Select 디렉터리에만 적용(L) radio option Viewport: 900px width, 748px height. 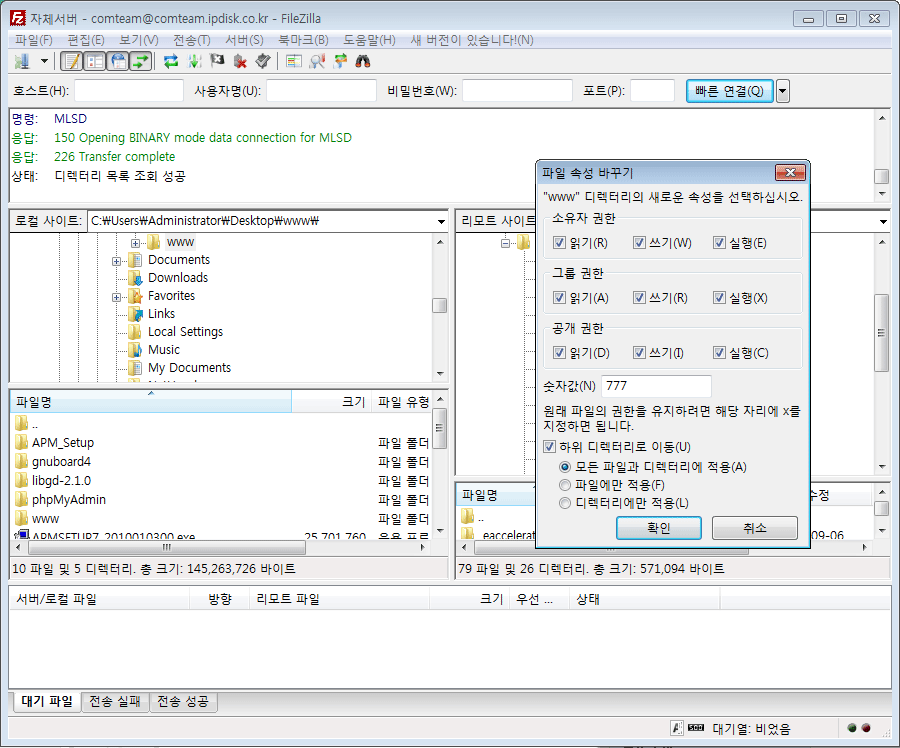(565, 503)
